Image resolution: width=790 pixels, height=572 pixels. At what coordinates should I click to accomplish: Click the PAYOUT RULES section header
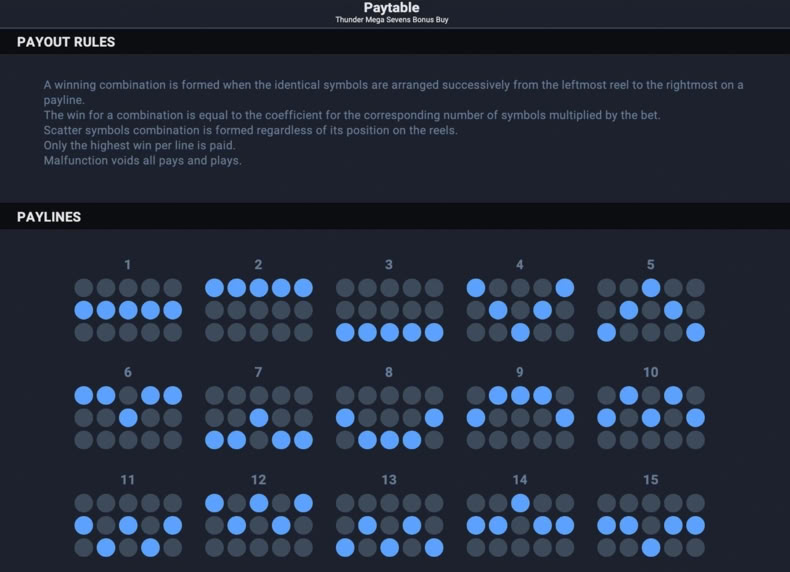[x=66, y=42]
